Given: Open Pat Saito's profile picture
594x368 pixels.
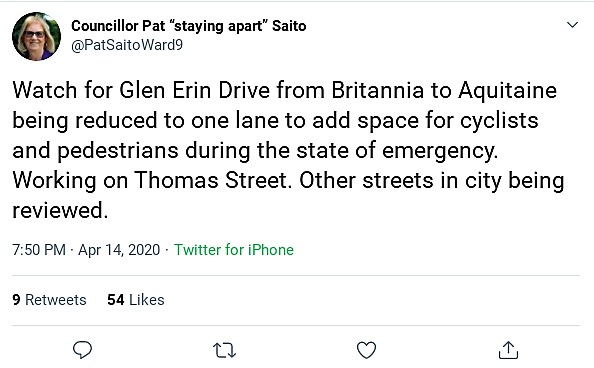Looking at the screenshot, I should pos(36,36).
